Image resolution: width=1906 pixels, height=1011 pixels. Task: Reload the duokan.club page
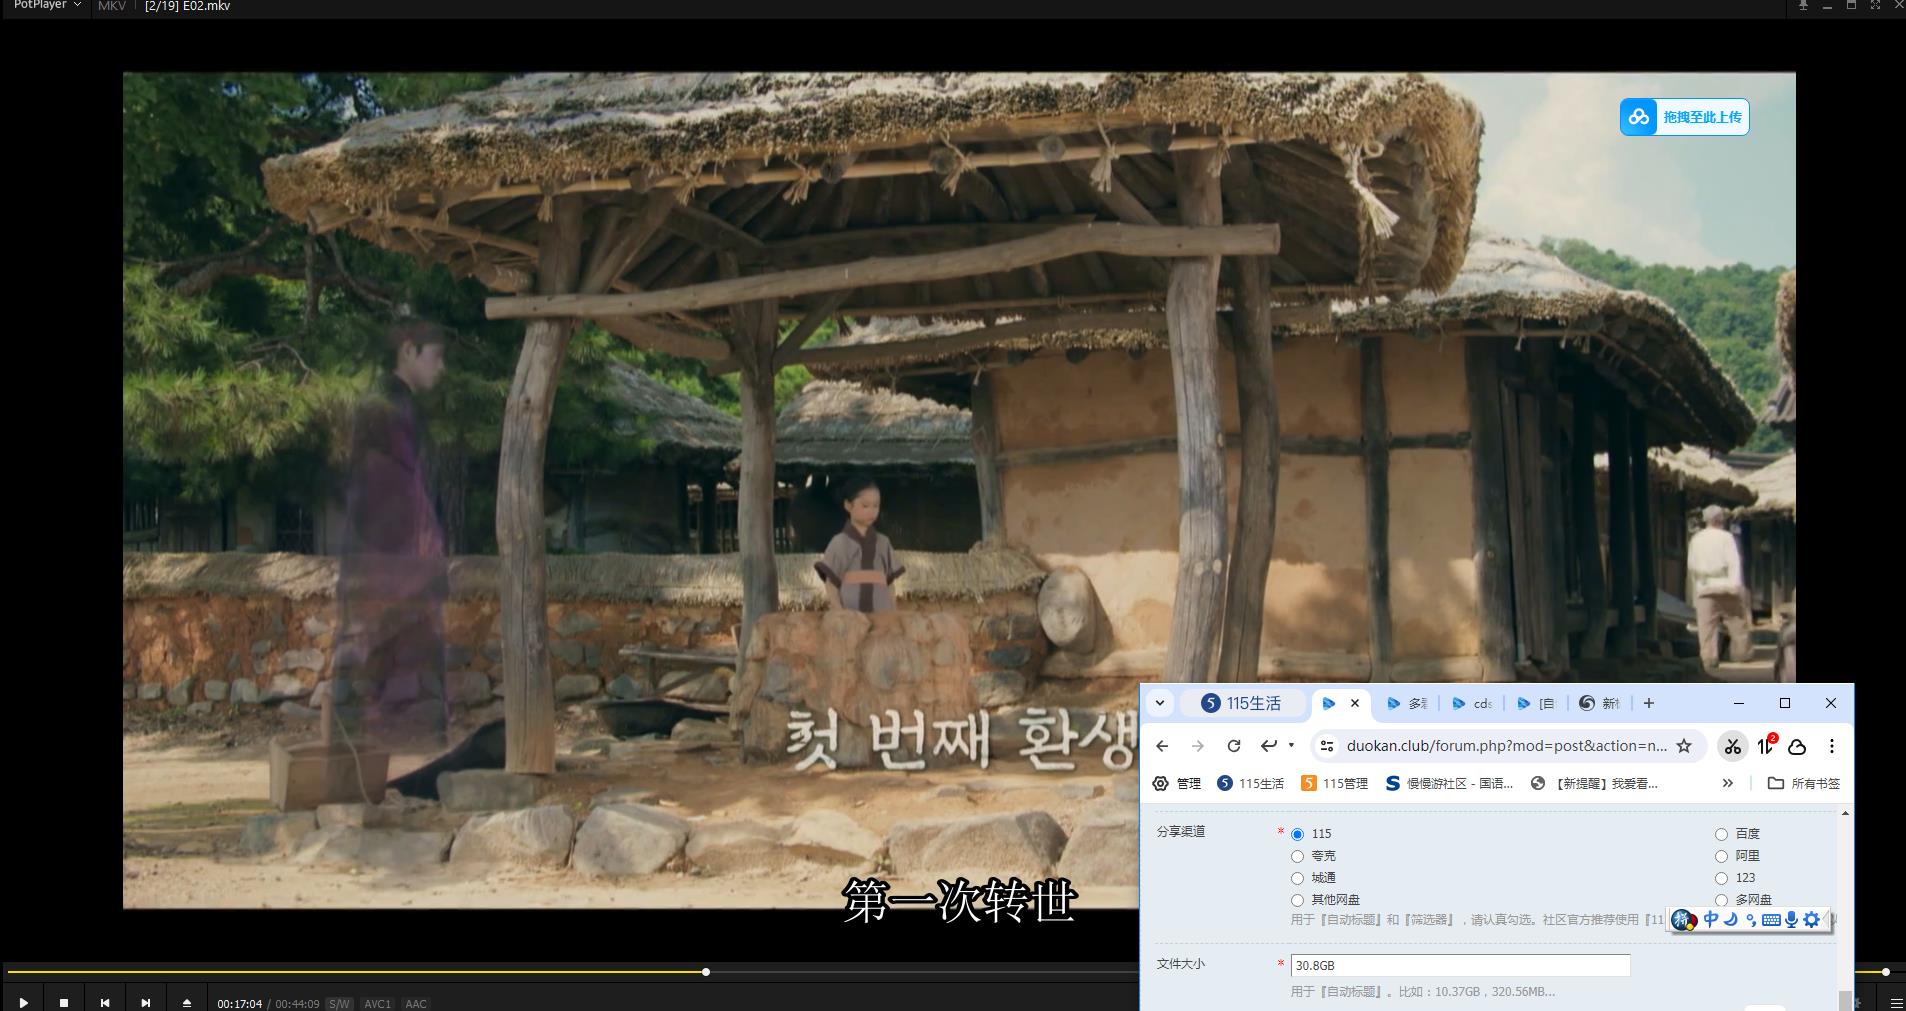click(x=1234, y=746)
